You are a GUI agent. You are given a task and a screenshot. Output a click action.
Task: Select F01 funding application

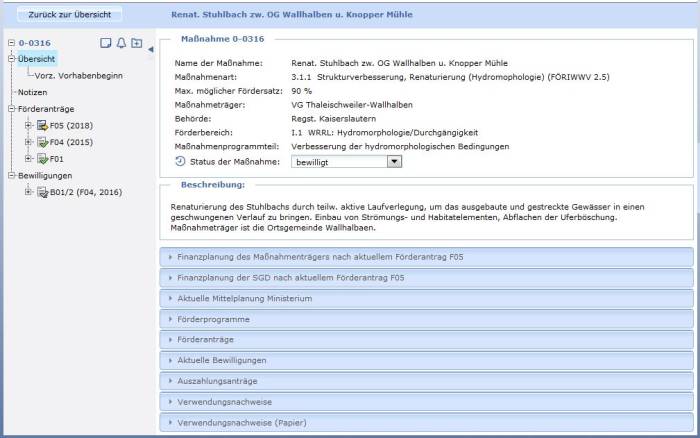pyautogui.click(x=57, y=159)
